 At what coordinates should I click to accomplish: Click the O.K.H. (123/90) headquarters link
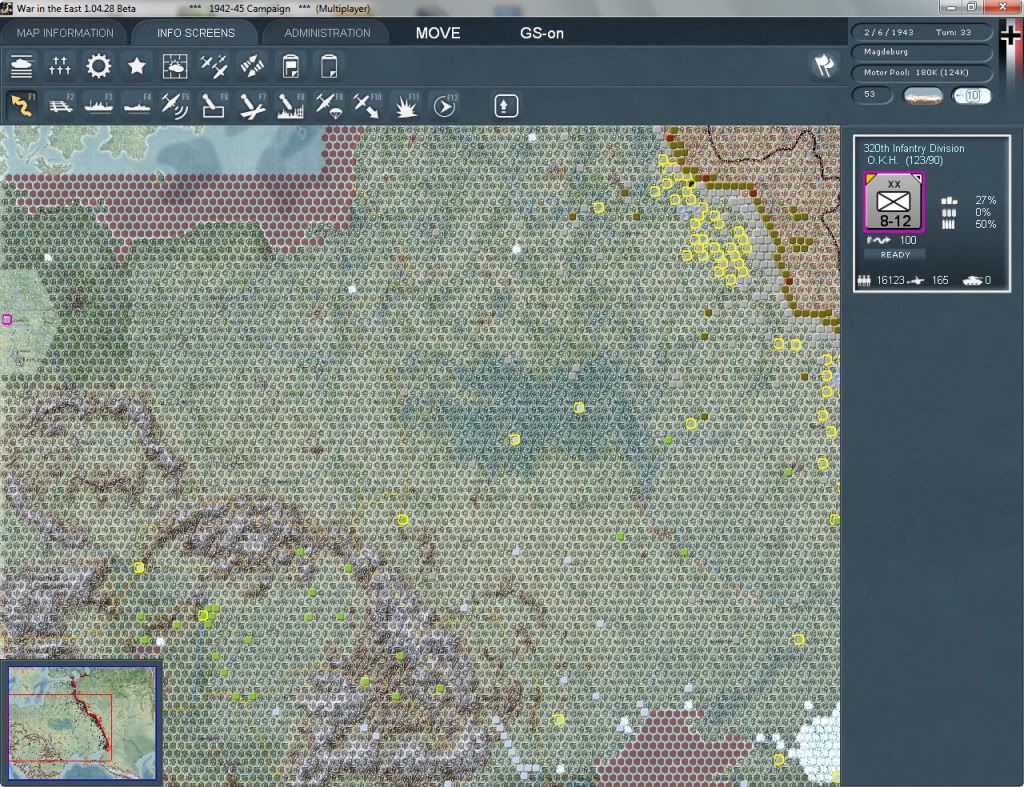(x=904, y=161)
